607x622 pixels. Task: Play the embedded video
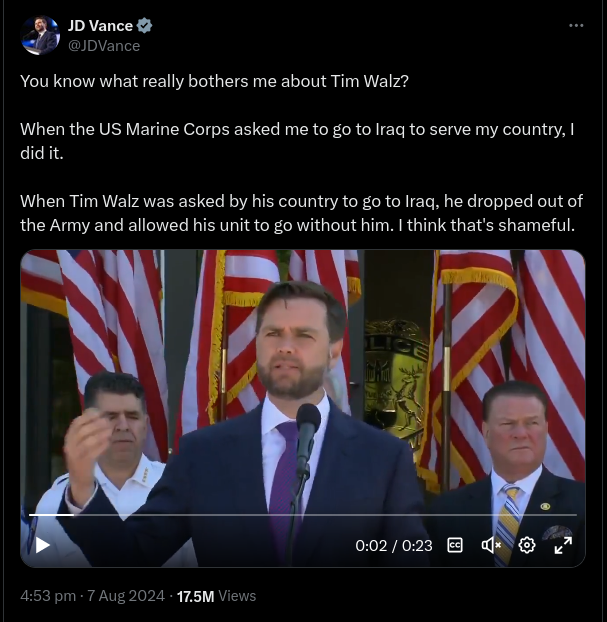(42, 545)
